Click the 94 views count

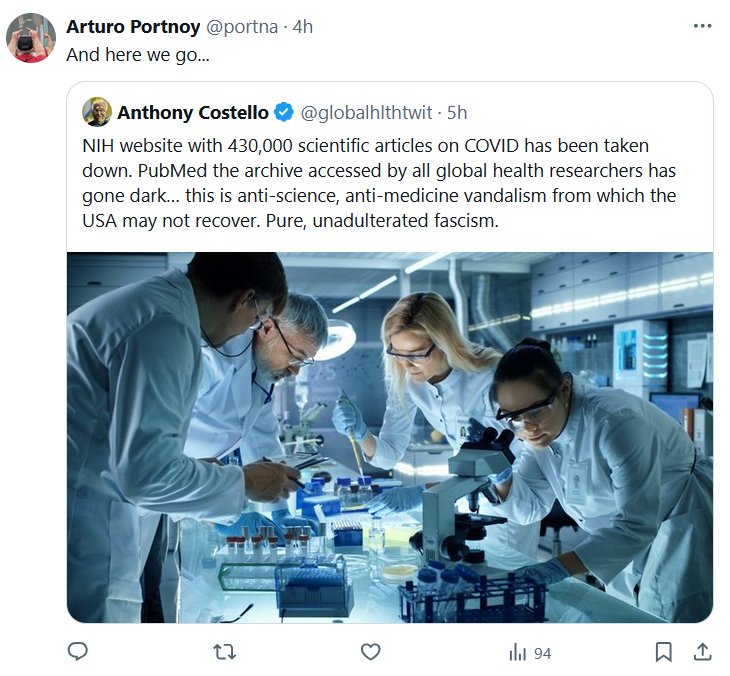click(542, 653)
